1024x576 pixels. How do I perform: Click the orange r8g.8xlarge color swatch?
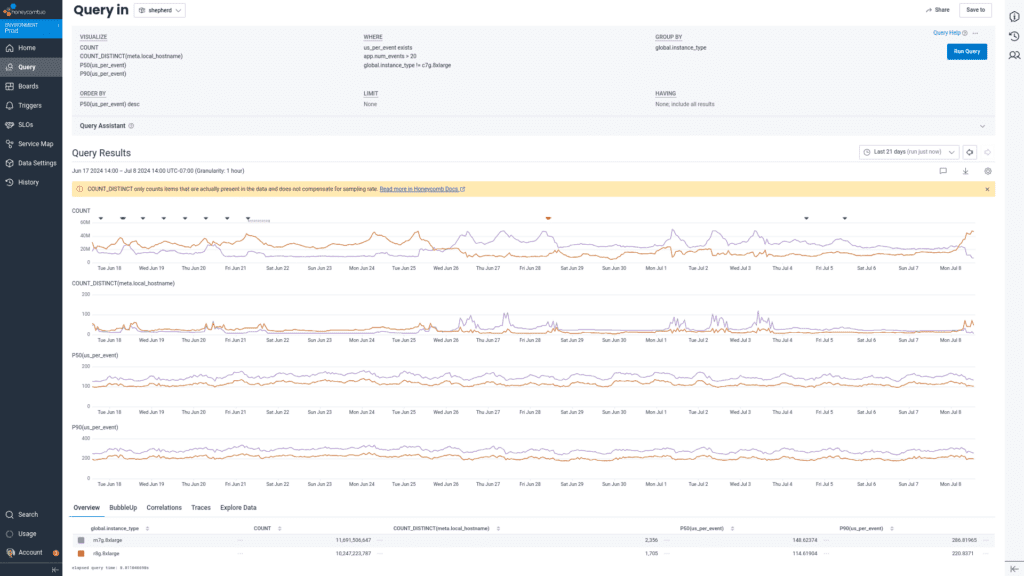click(81, 552)
